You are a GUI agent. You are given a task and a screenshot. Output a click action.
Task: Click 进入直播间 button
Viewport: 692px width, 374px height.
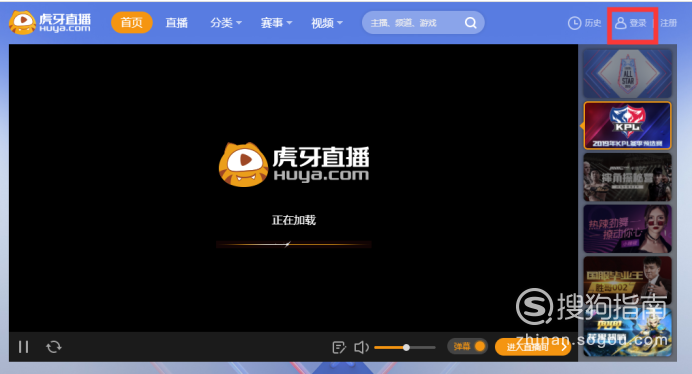point(533,347)
